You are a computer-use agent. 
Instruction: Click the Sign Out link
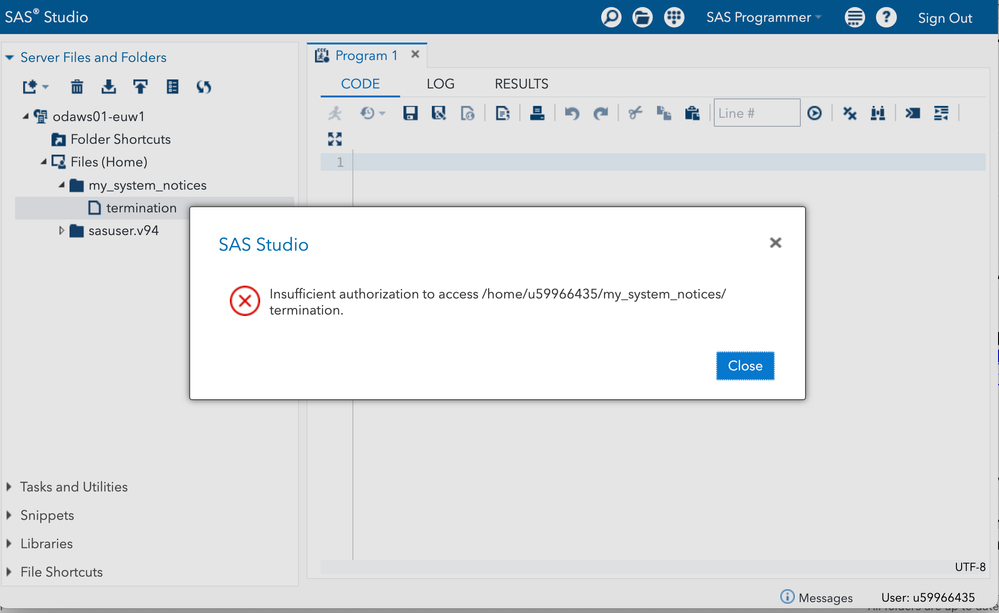click(x=945, y=18)
